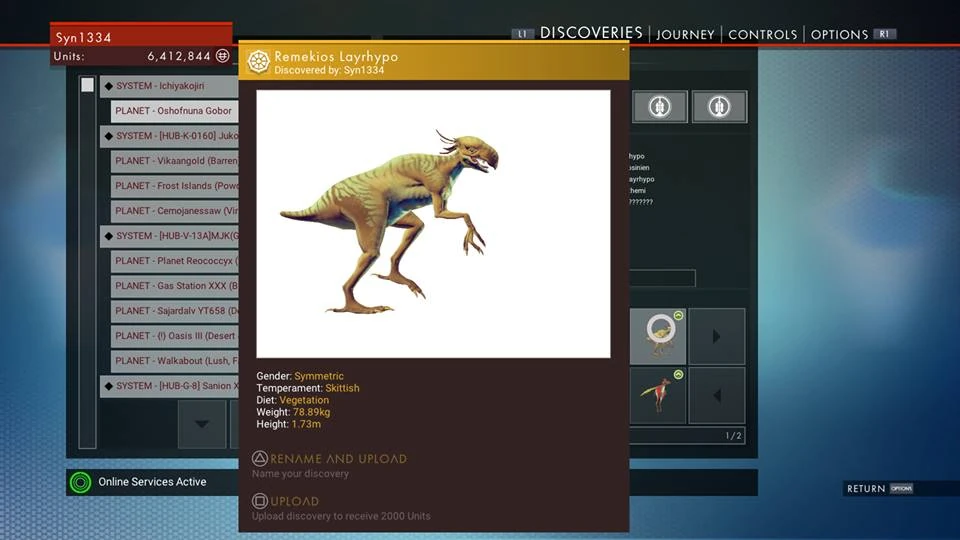Select PLANET - Frost Islands row
960x540 pixels.
point(174,186)
